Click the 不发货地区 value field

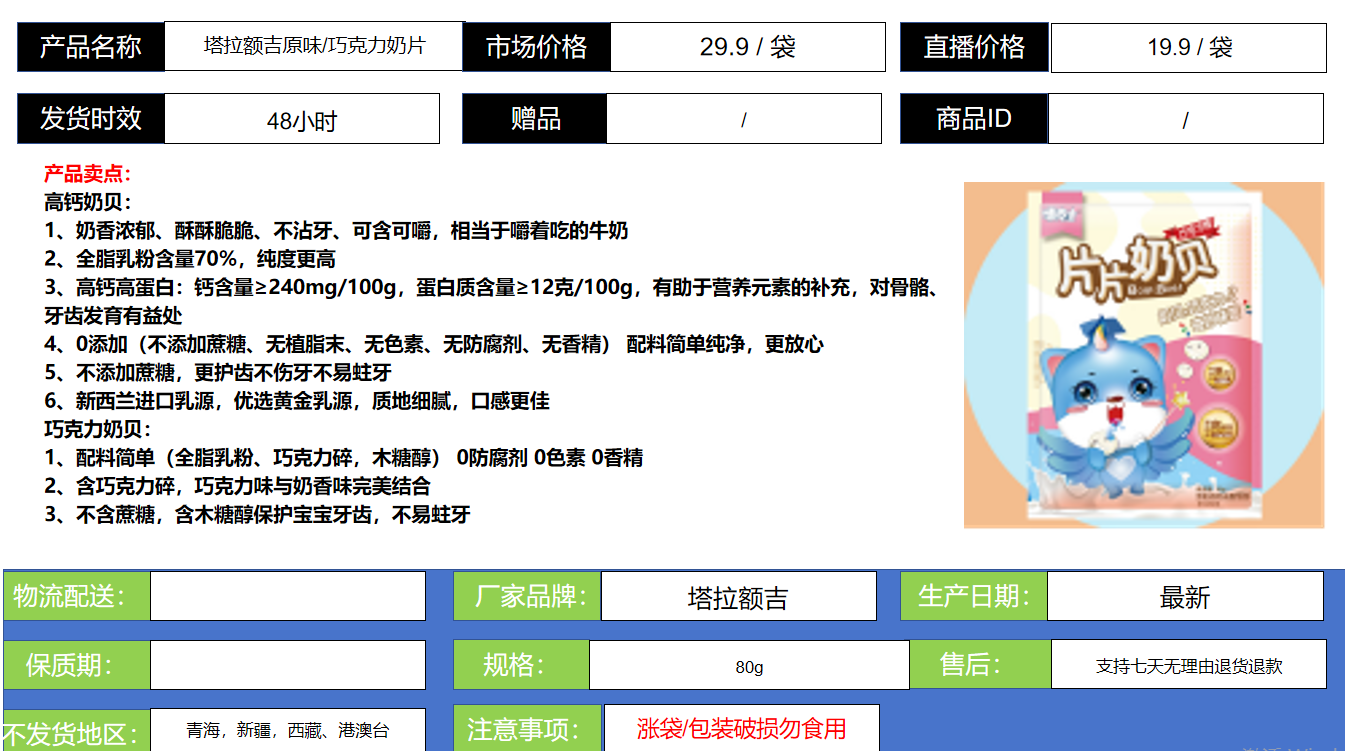pyautogui.click(x=287, y=730)
